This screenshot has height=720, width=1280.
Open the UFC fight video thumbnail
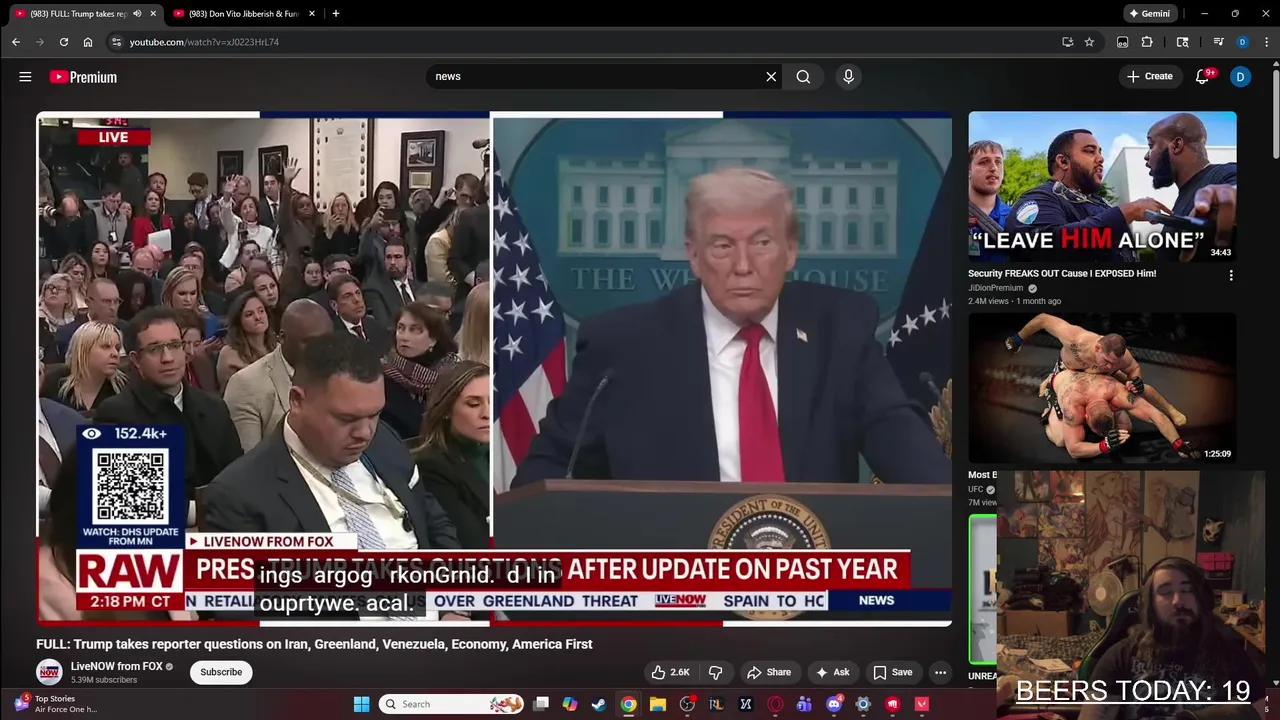click(x=1102, y=388)
